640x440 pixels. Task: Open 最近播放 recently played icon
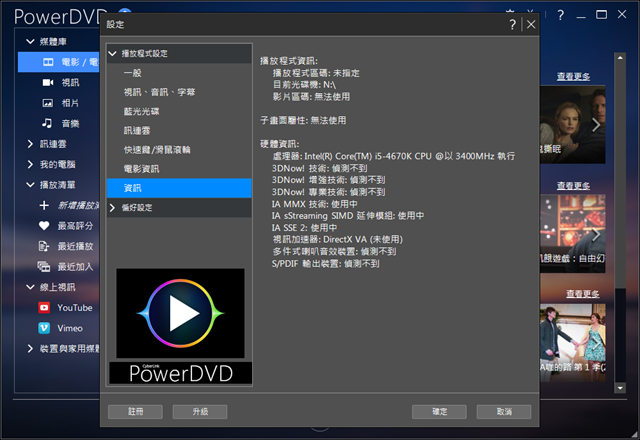(44, 246)
